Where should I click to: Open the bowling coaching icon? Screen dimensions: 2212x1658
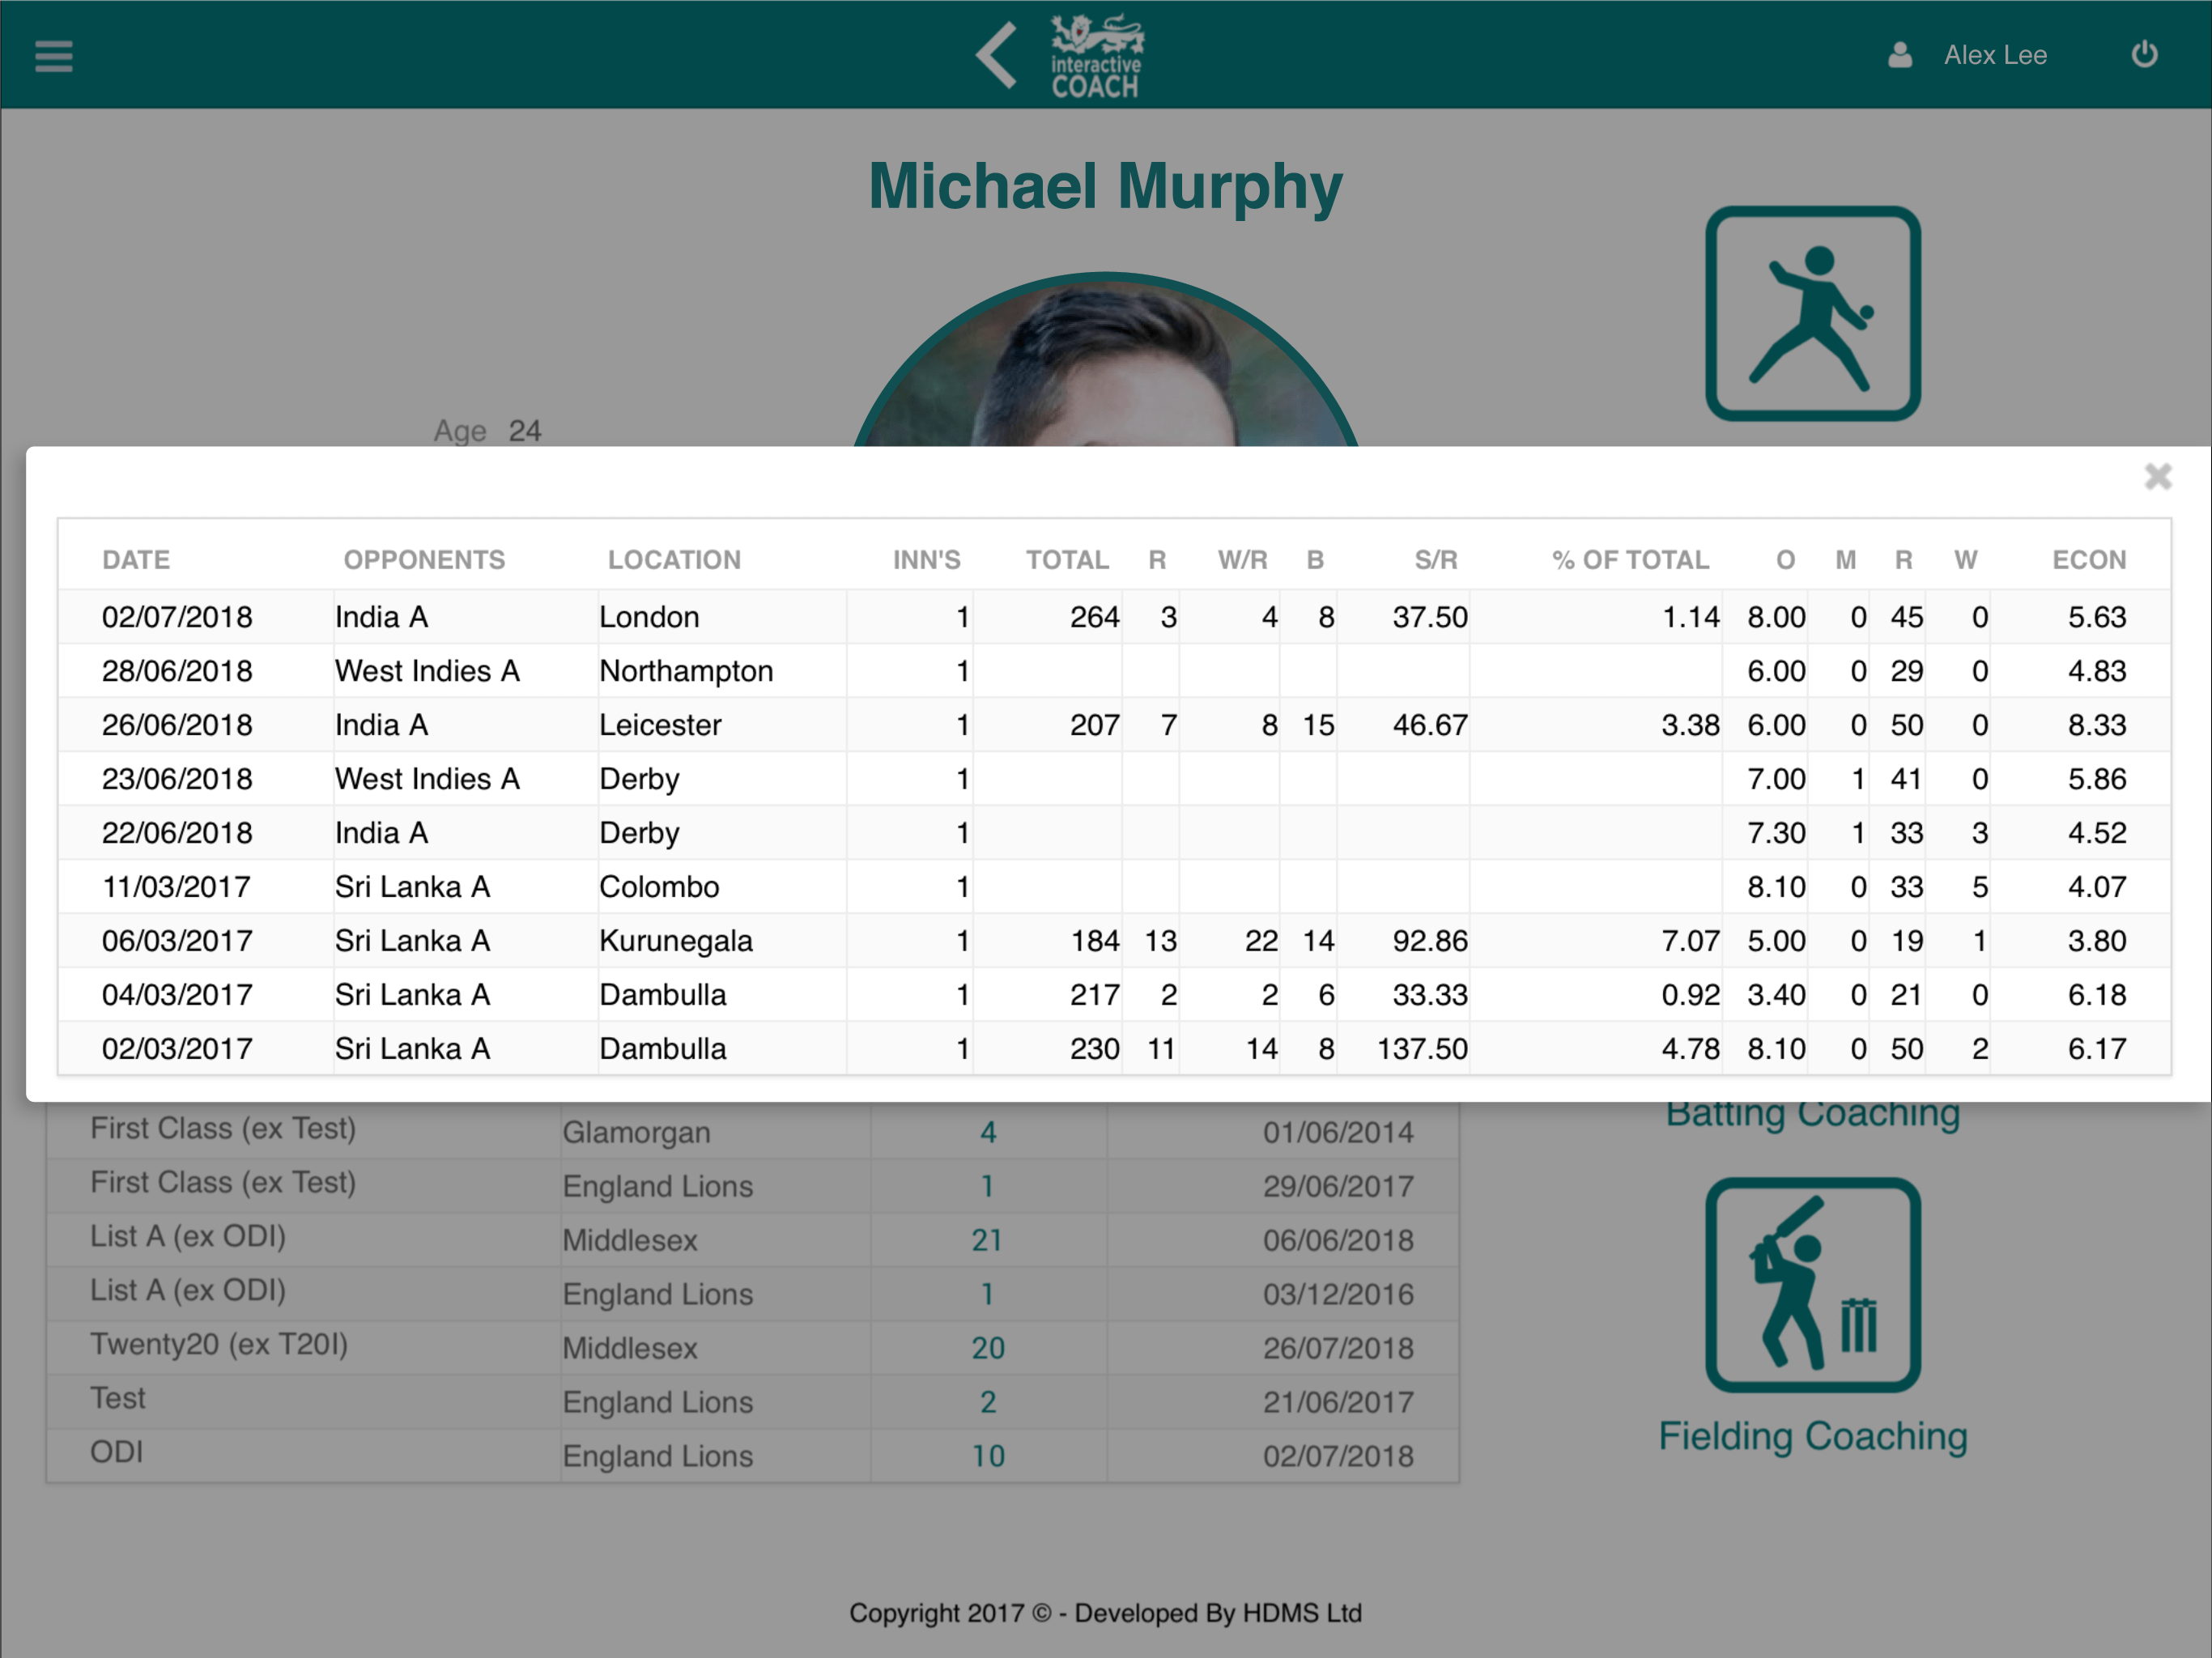click(x=1812, y=314)
